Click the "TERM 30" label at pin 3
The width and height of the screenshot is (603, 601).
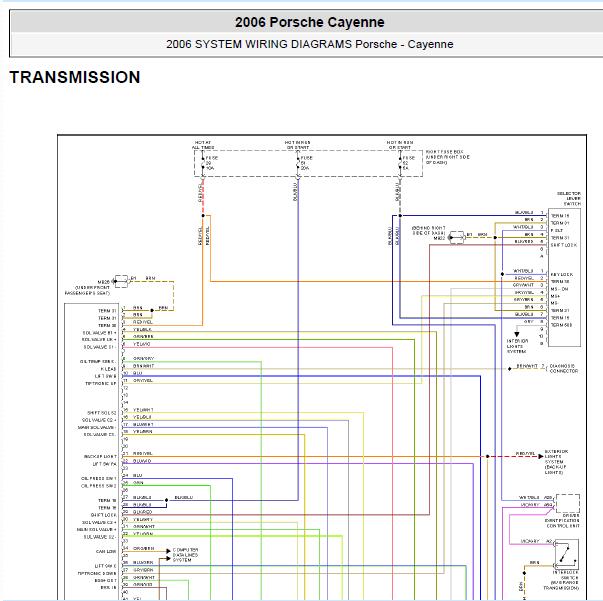pyautogui.click(x=107, y=325)
